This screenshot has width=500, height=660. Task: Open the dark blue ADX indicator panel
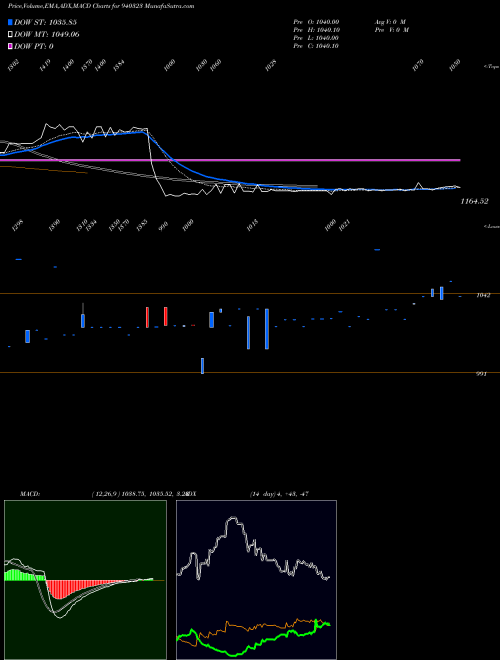tap(256, 580)
